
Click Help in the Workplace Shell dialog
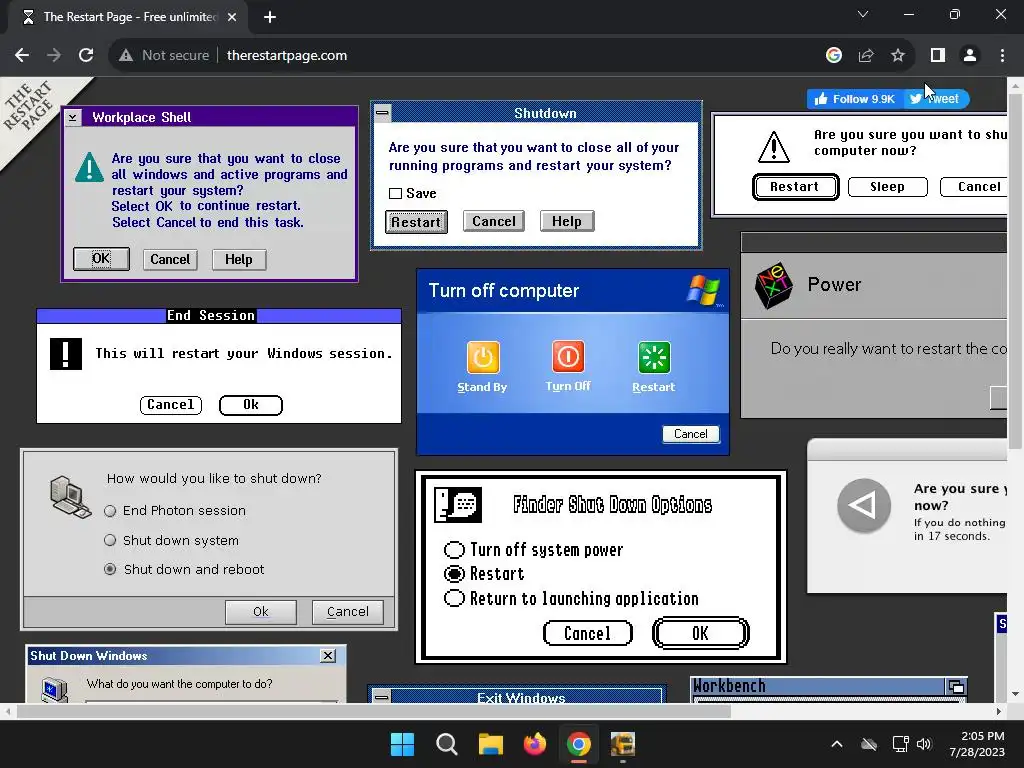239,259
